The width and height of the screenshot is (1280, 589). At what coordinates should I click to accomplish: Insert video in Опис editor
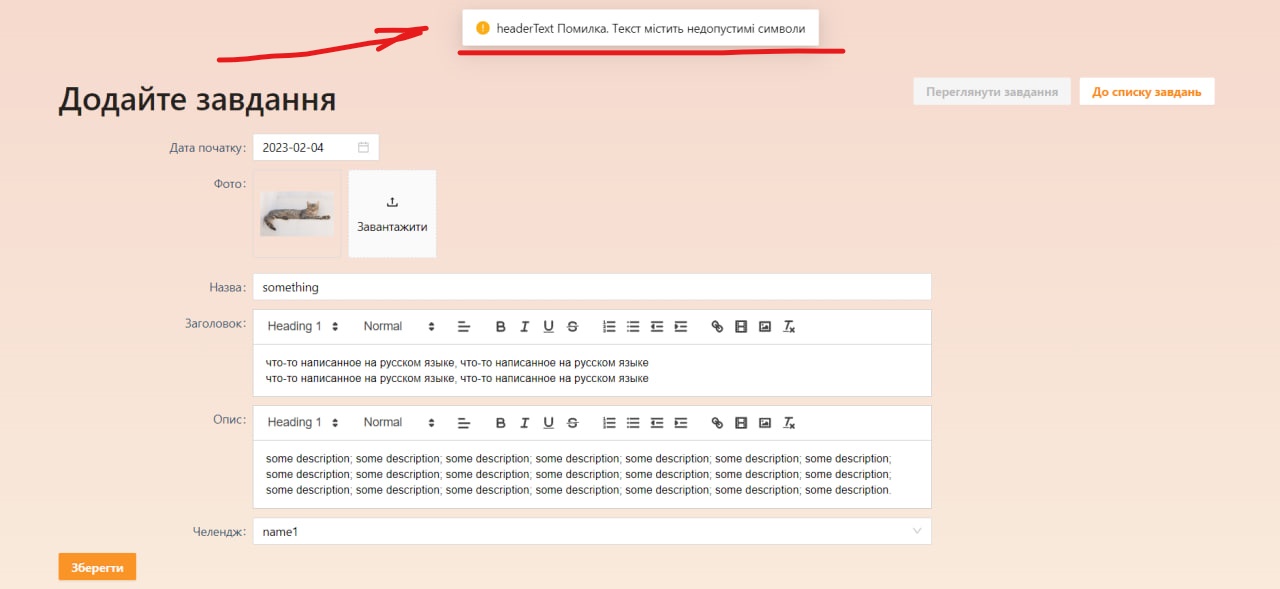tap(741, 422)
